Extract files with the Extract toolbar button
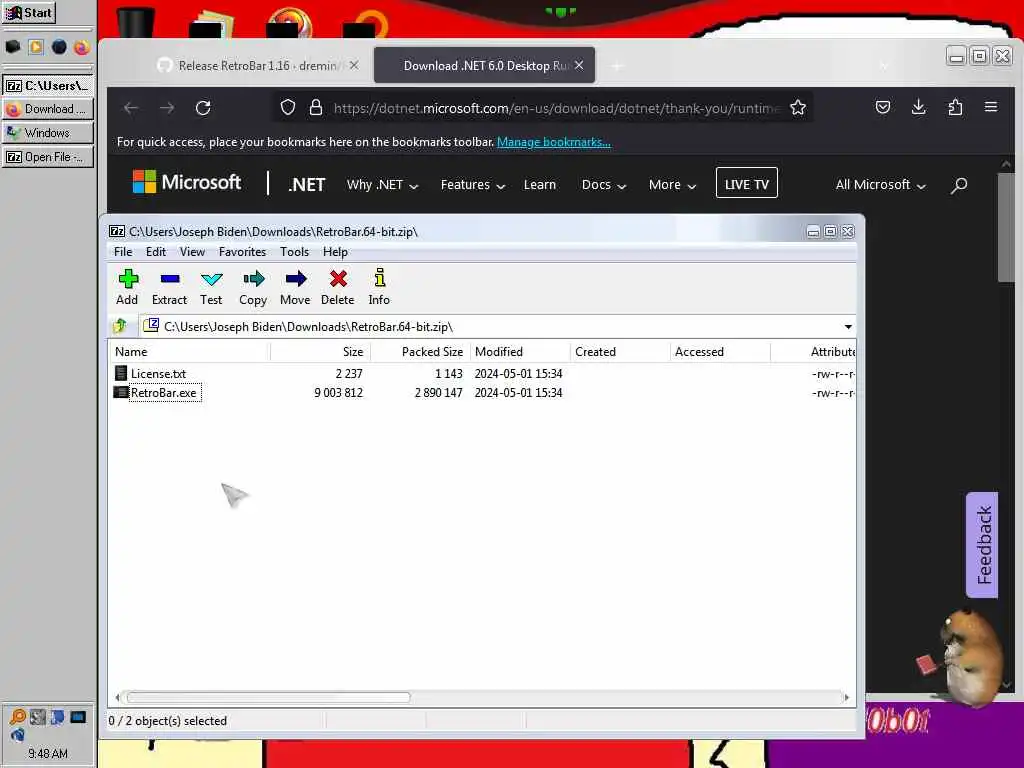 pyautogui.click(x=169, y=287)
